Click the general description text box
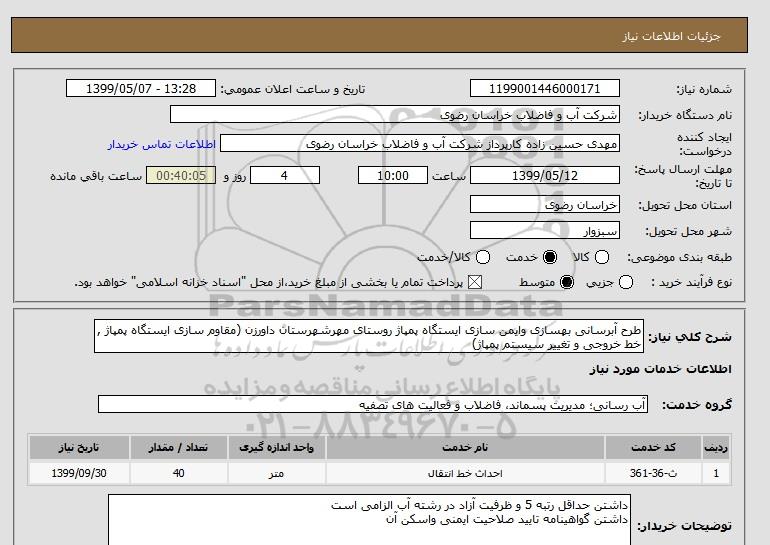The width and height of the screenshot is (770, 545). (x=369, y=337)
